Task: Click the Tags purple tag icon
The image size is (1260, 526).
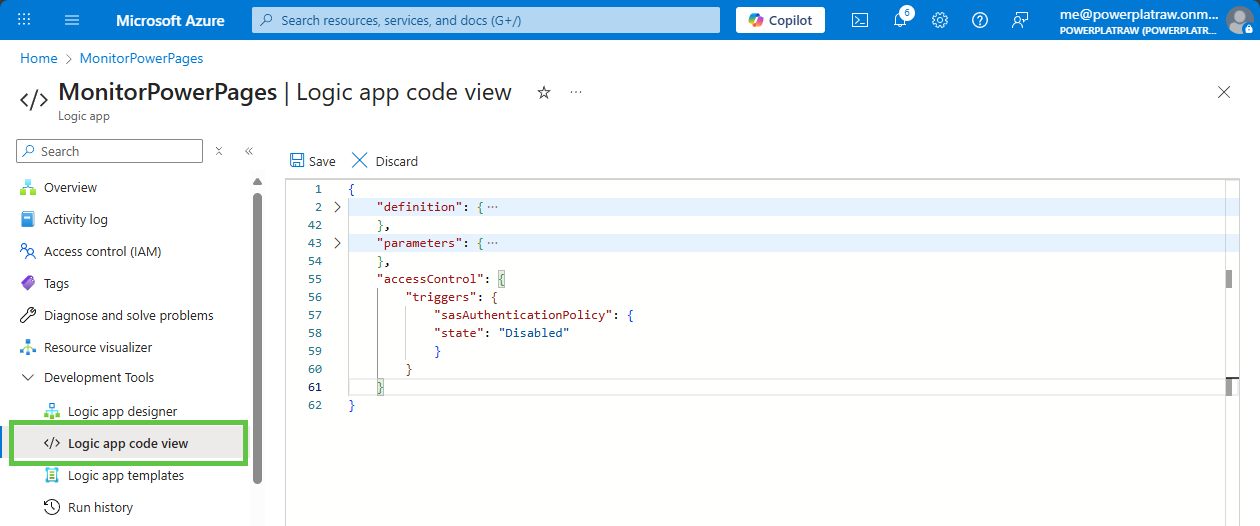Action: [x=28, y=283]
